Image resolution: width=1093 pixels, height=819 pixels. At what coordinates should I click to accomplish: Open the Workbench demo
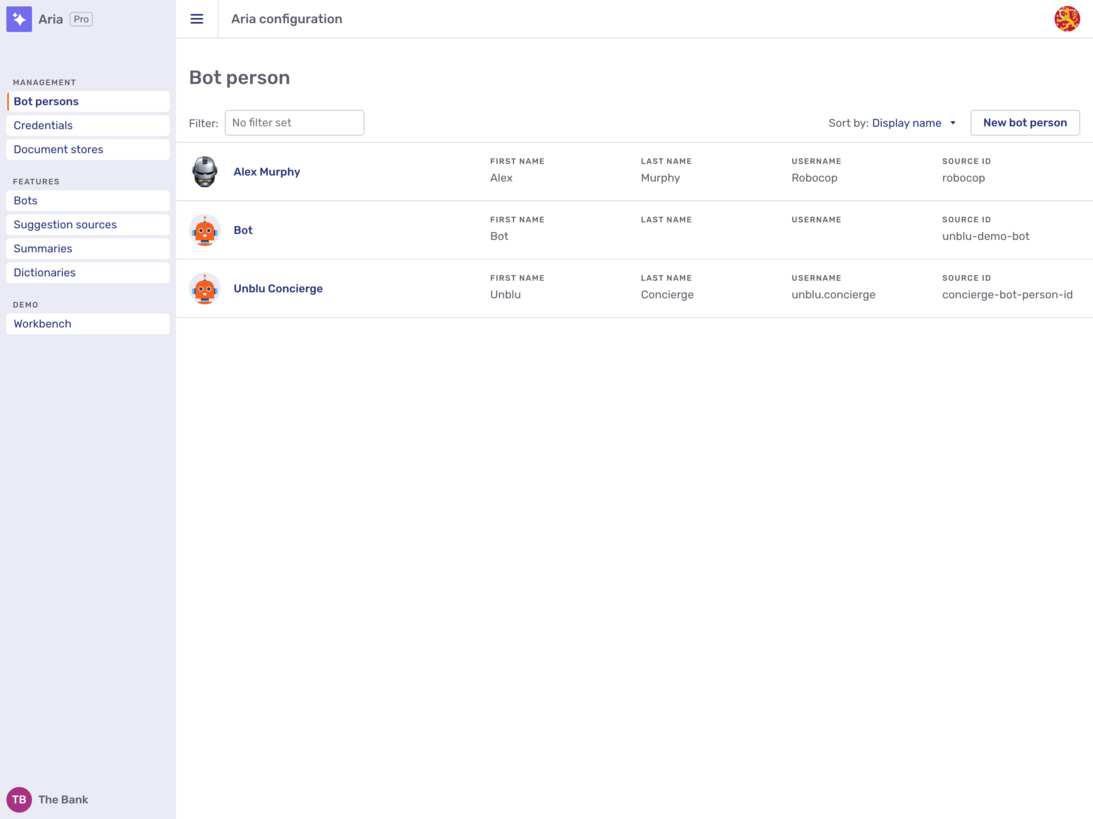click(88, 324)
